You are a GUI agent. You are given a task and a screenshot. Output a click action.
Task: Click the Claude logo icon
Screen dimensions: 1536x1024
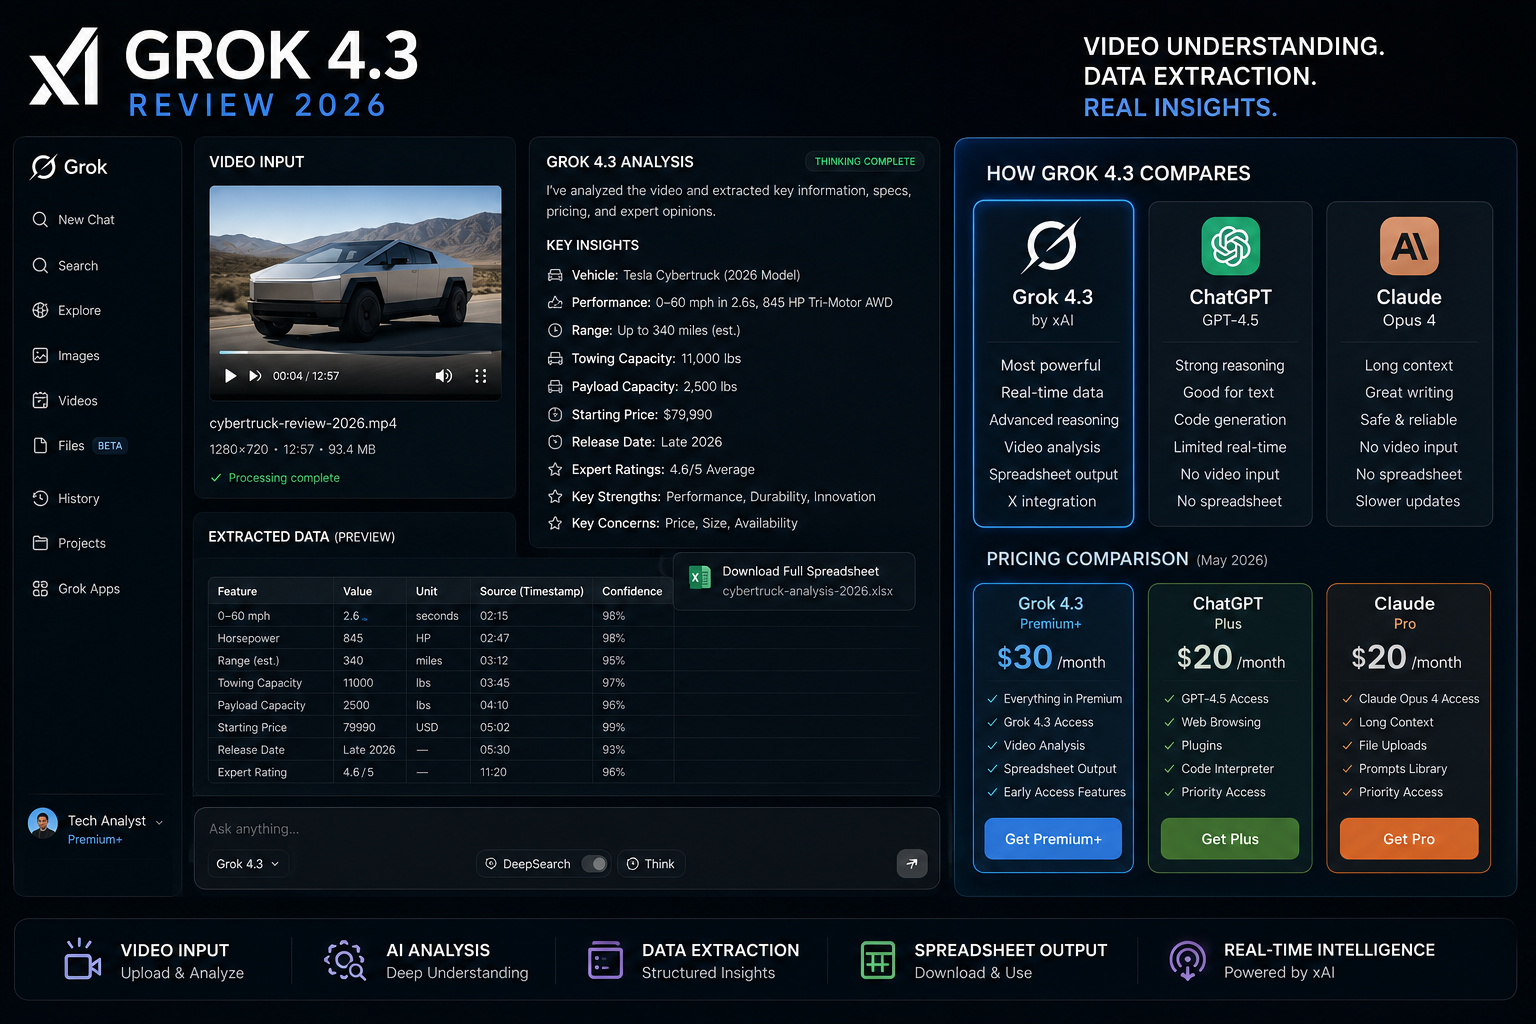(1409, 246)
